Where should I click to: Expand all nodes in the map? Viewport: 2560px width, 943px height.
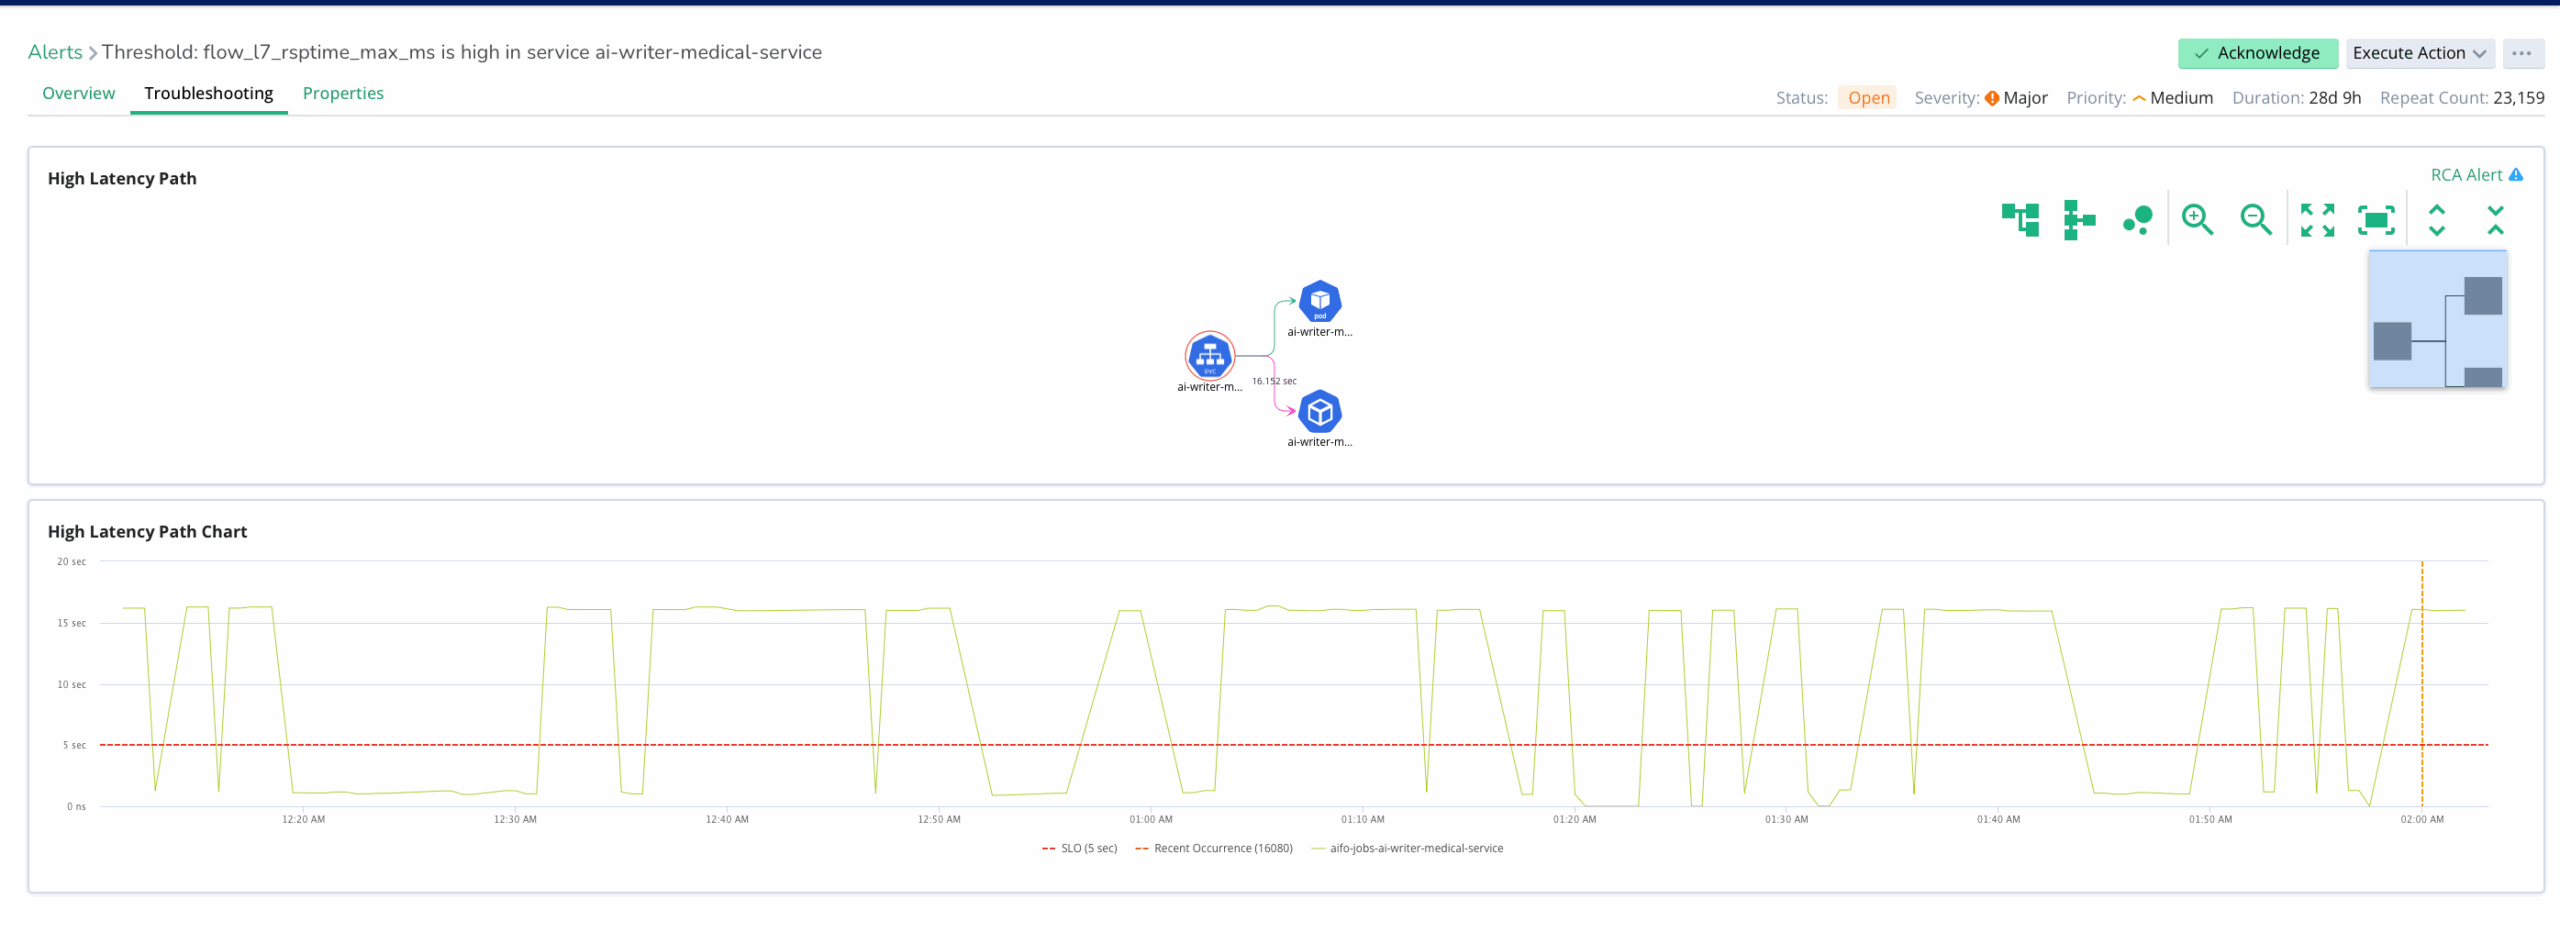pyautogui.click(x=2438, y=218)
